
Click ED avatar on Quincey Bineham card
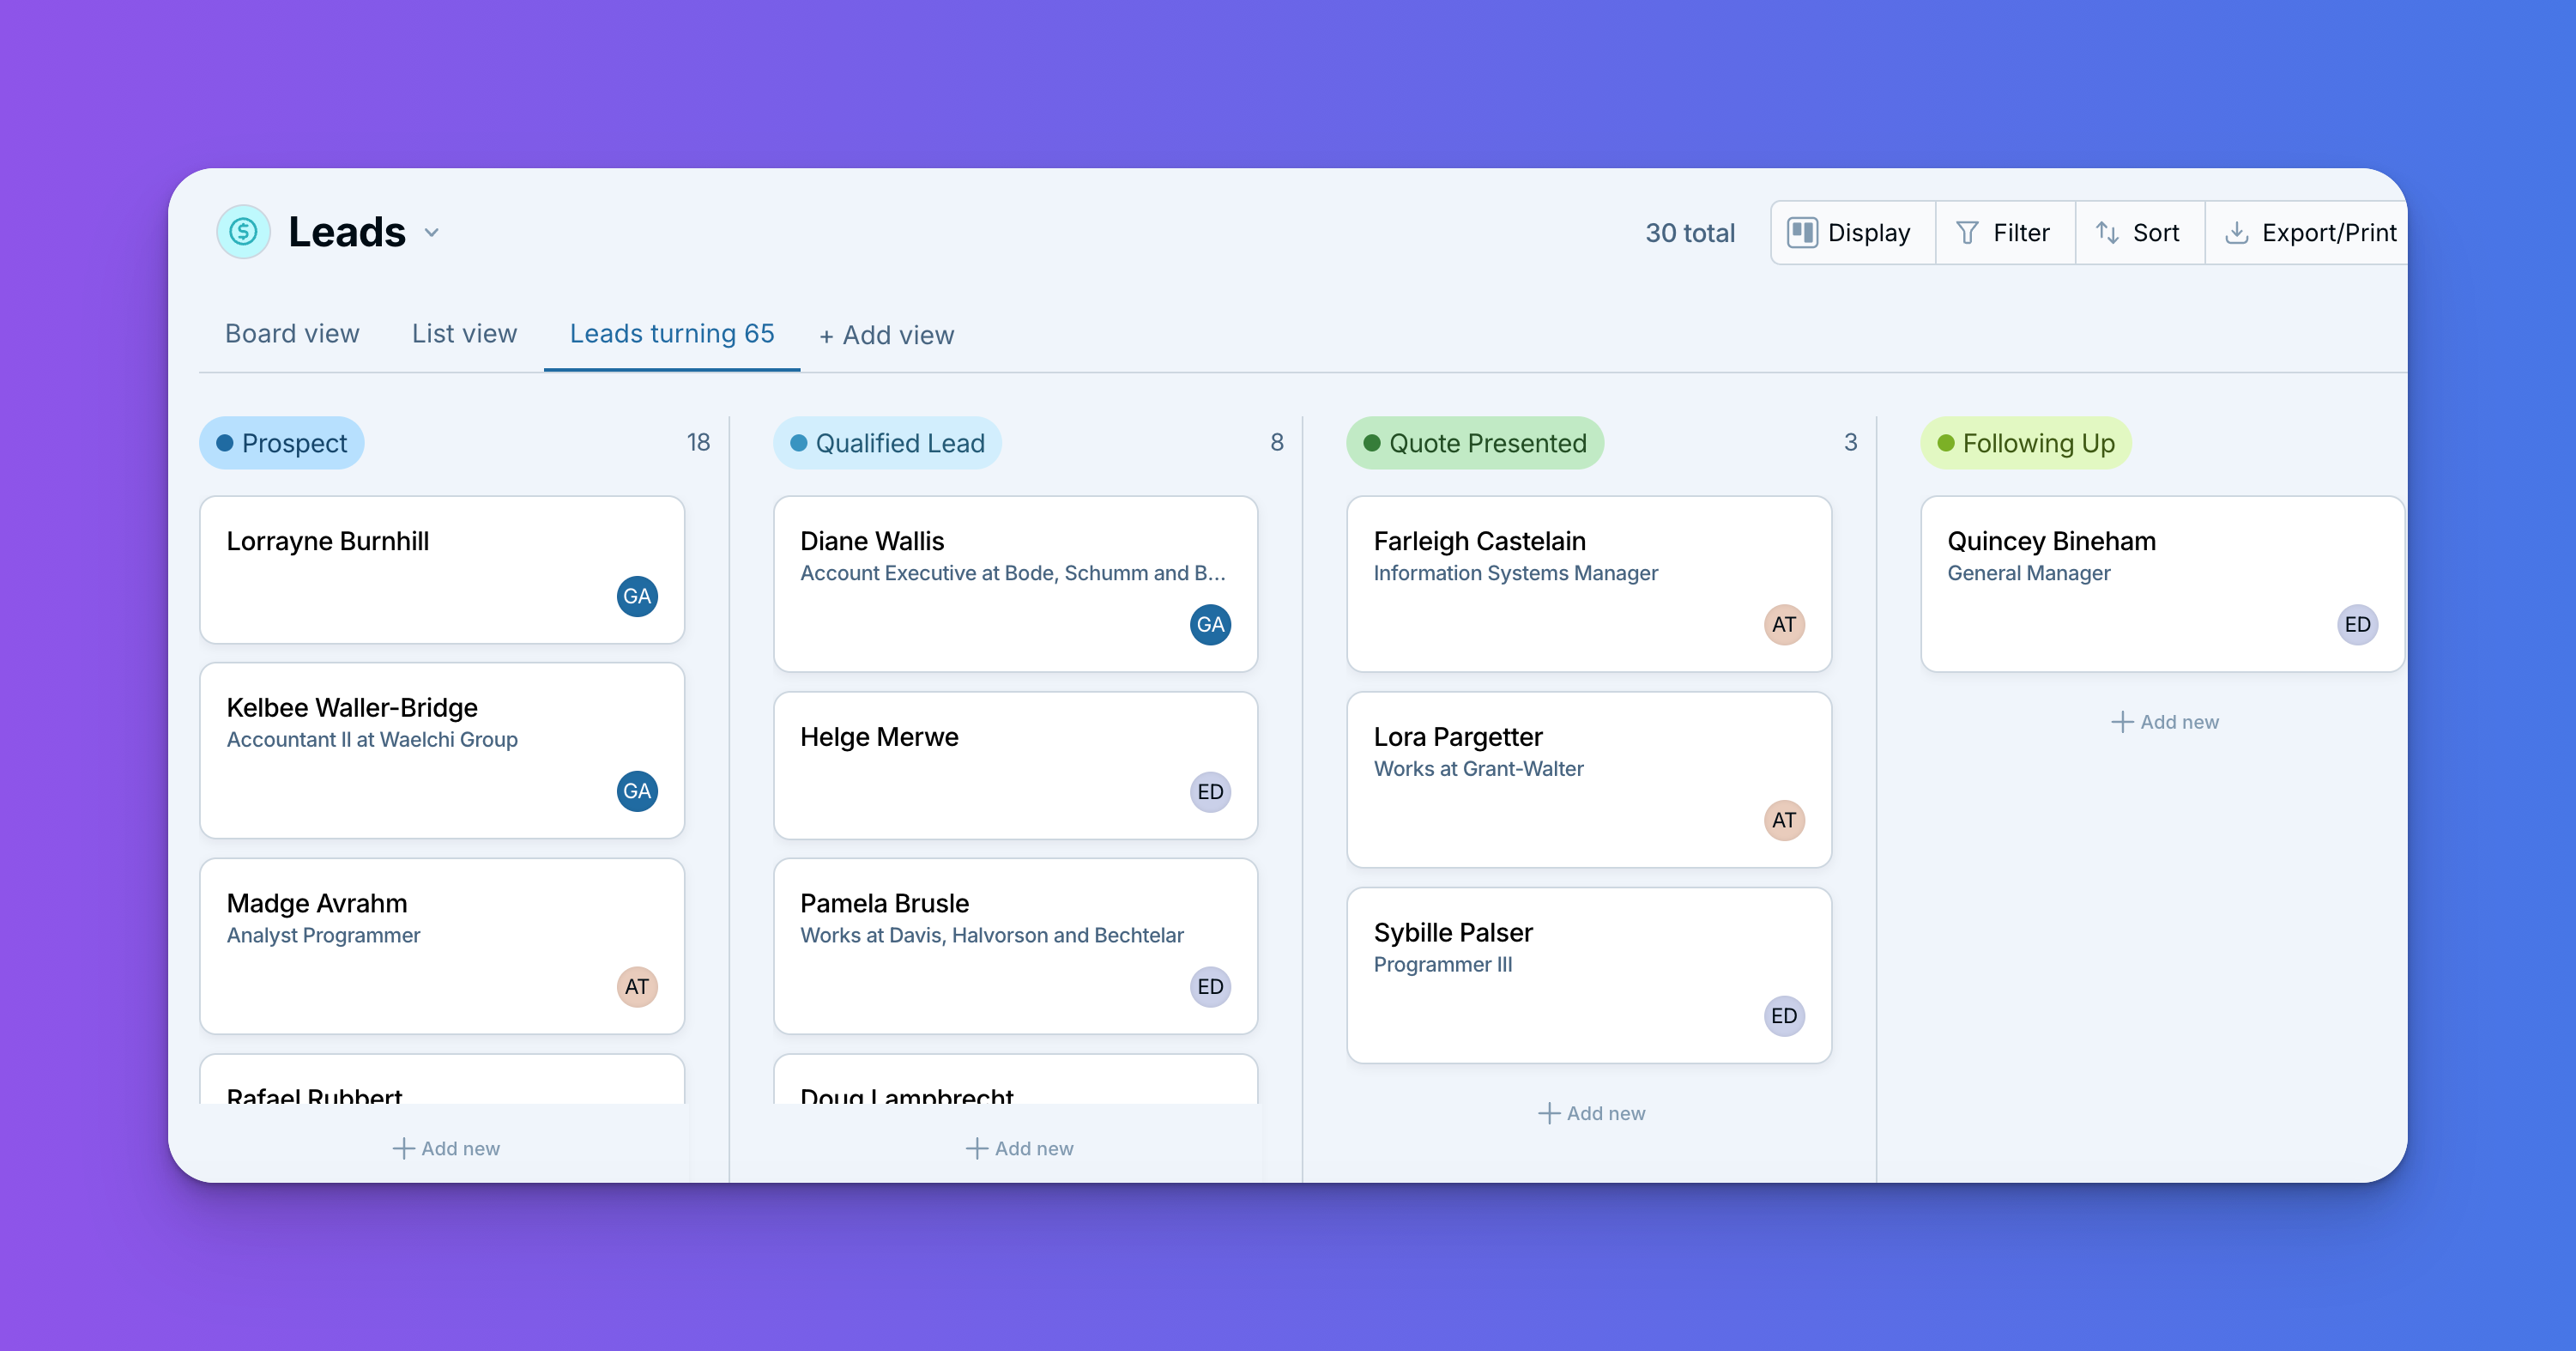[2357, 625]
